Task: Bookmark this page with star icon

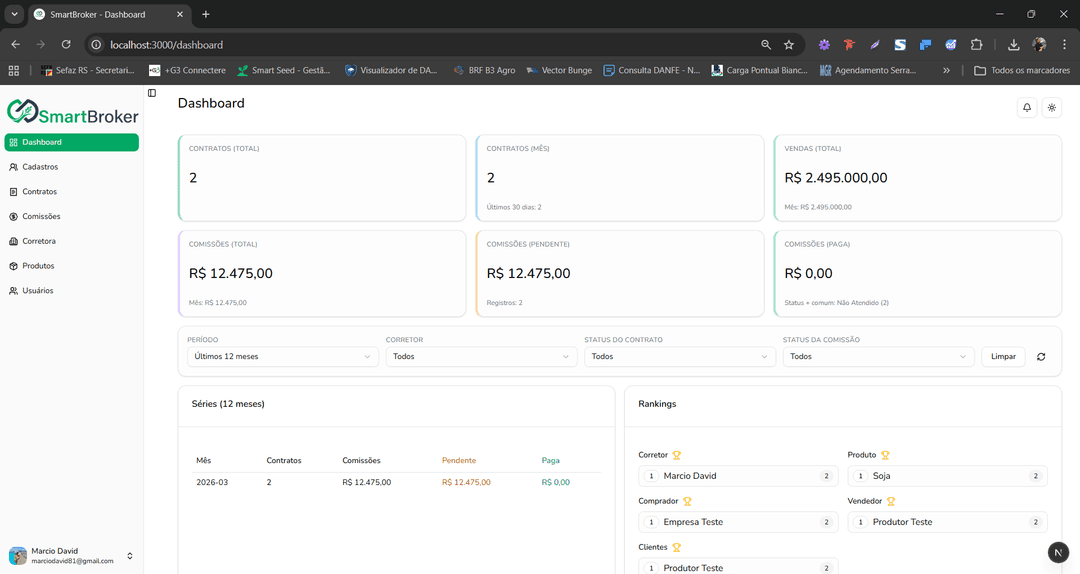Action: pos(789,45)
